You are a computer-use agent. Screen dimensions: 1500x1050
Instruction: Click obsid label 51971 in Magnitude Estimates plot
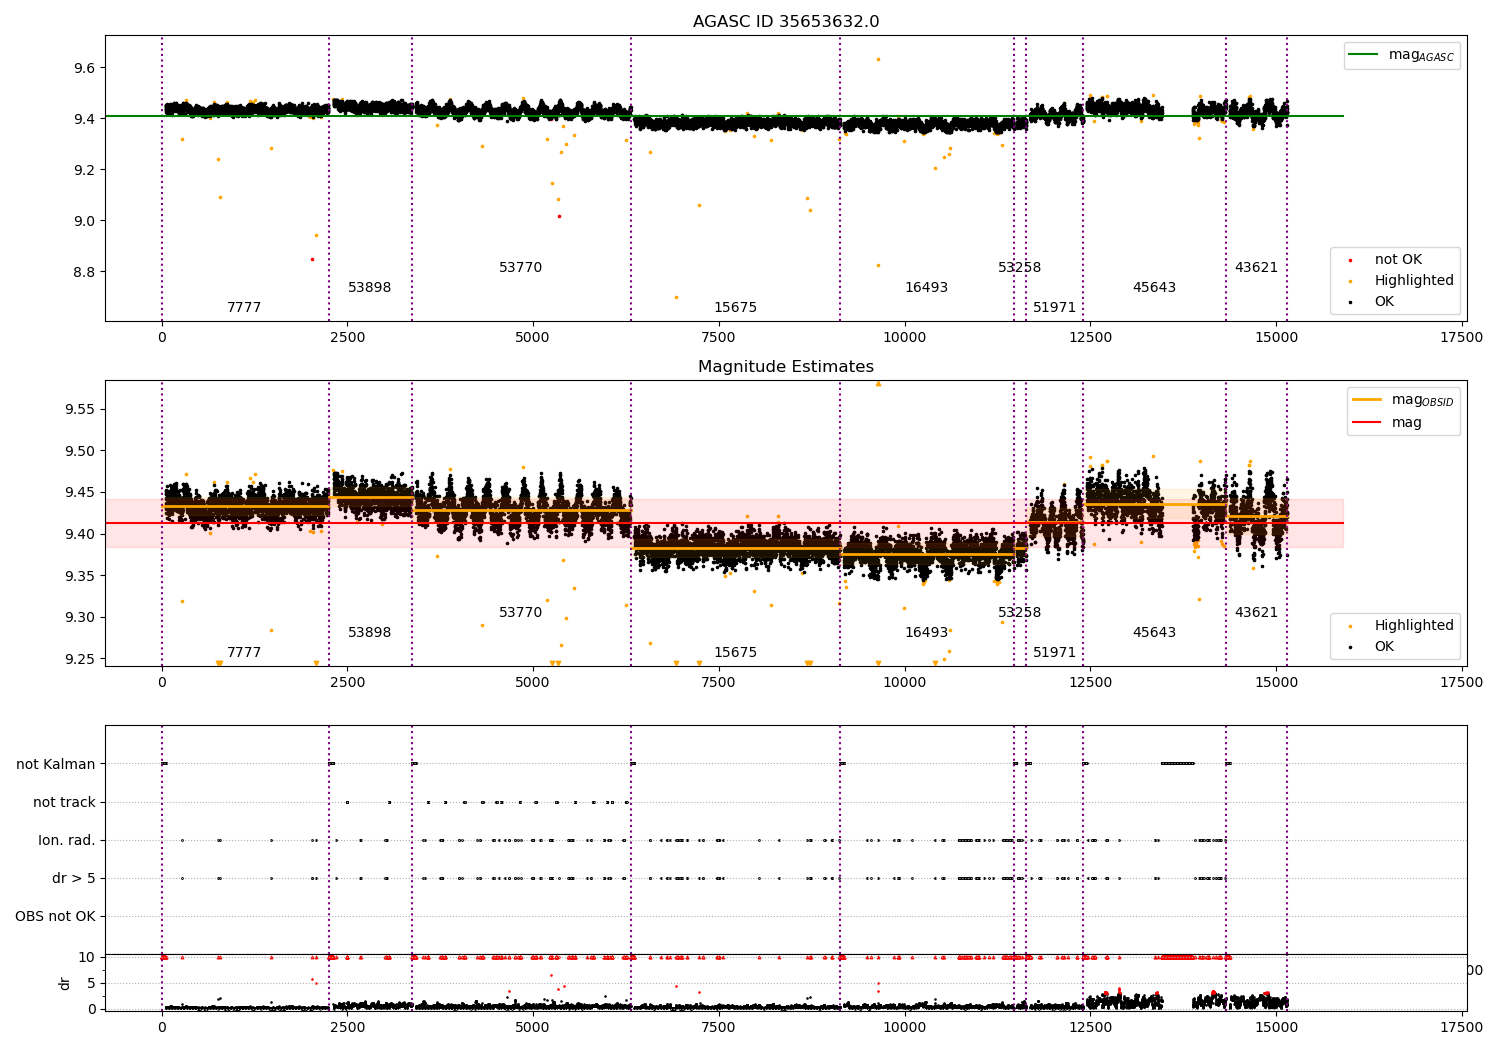point(1055,653)
